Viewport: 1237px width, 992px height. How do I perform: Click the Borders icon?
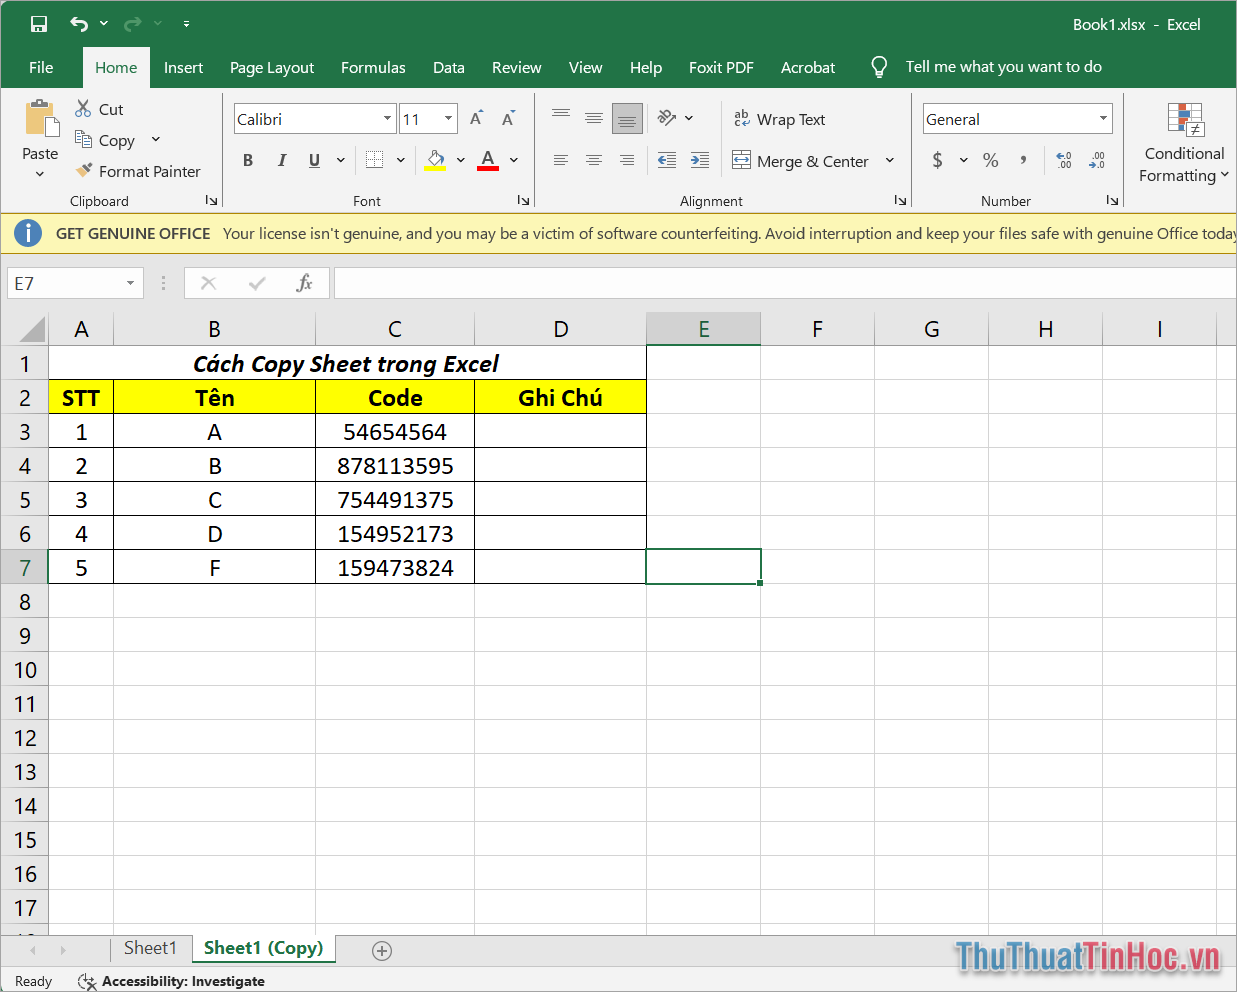click(x=374, y=160)
